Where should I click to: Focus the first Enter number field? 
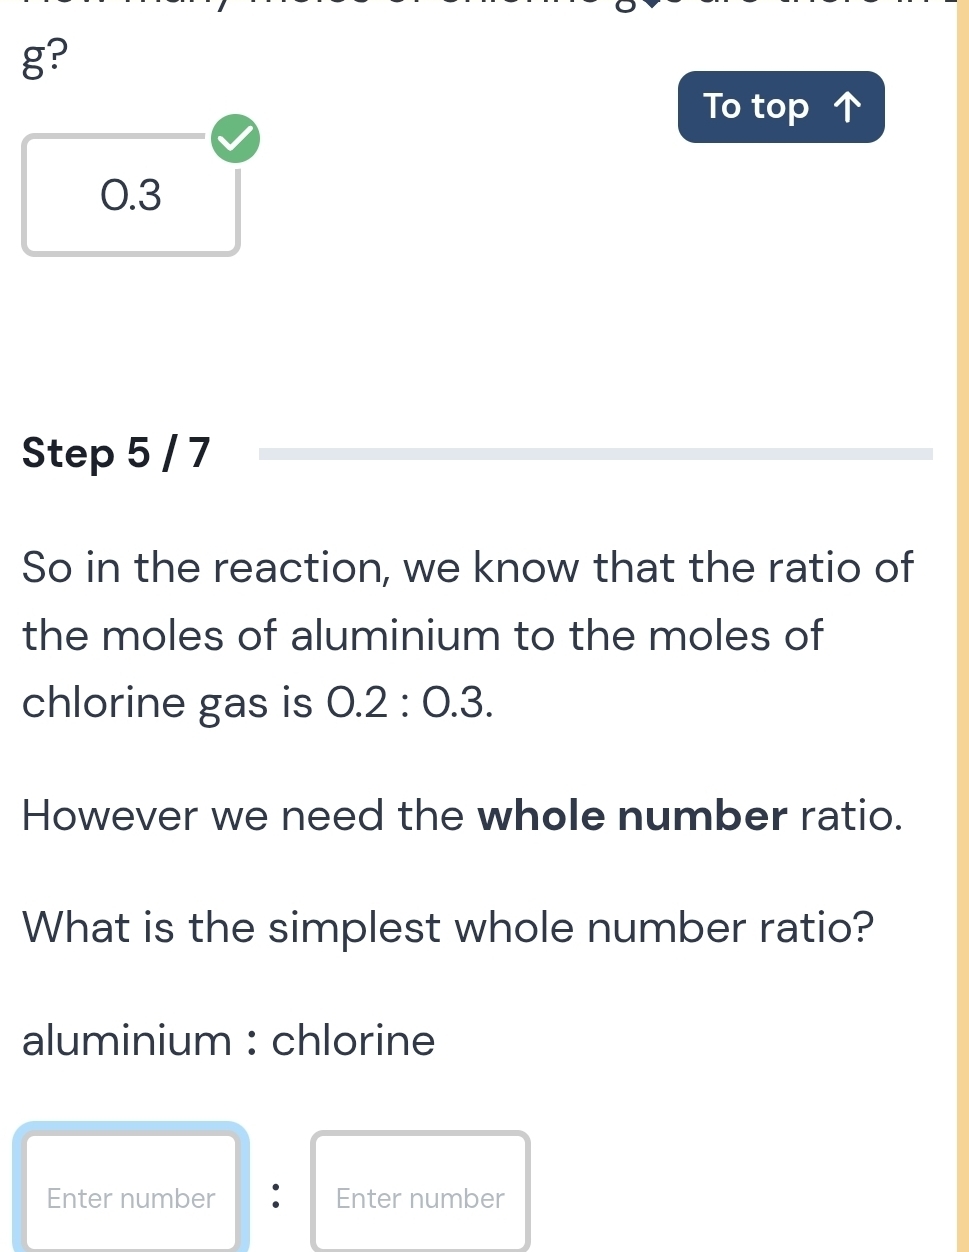[x=131, y=1197]
